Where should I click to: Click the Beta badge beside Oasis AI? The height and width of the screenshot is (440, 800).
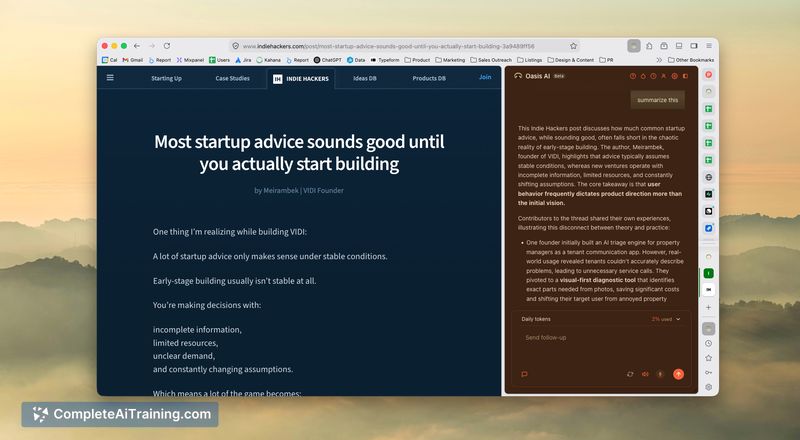tap(559, 76)
